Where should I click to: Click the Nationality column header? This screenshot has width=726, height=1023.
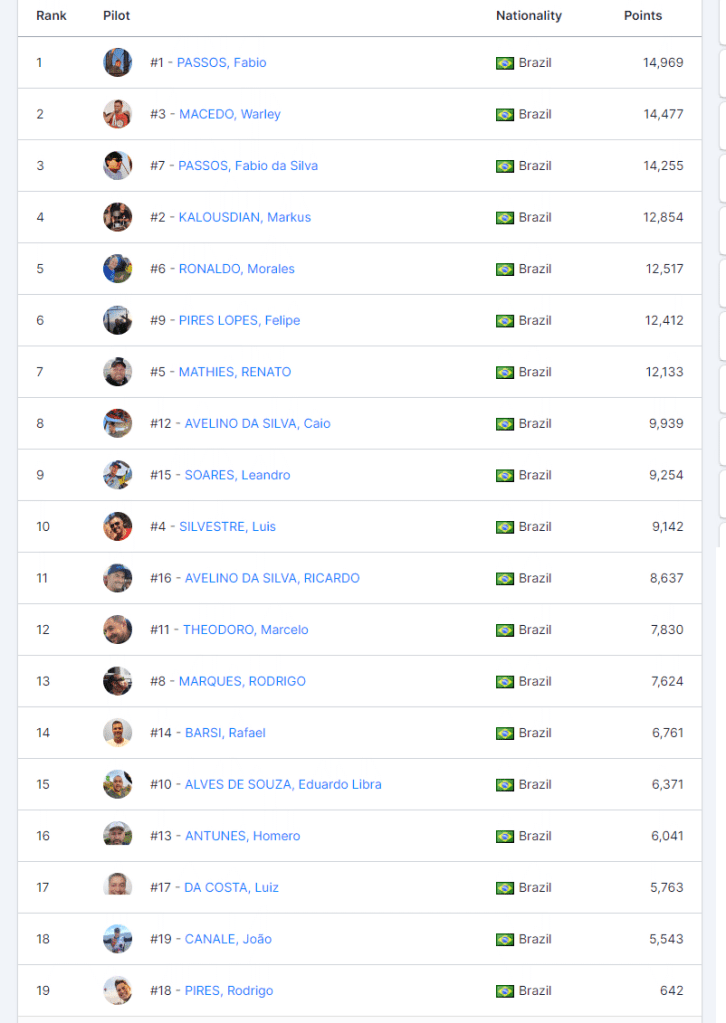529,15
